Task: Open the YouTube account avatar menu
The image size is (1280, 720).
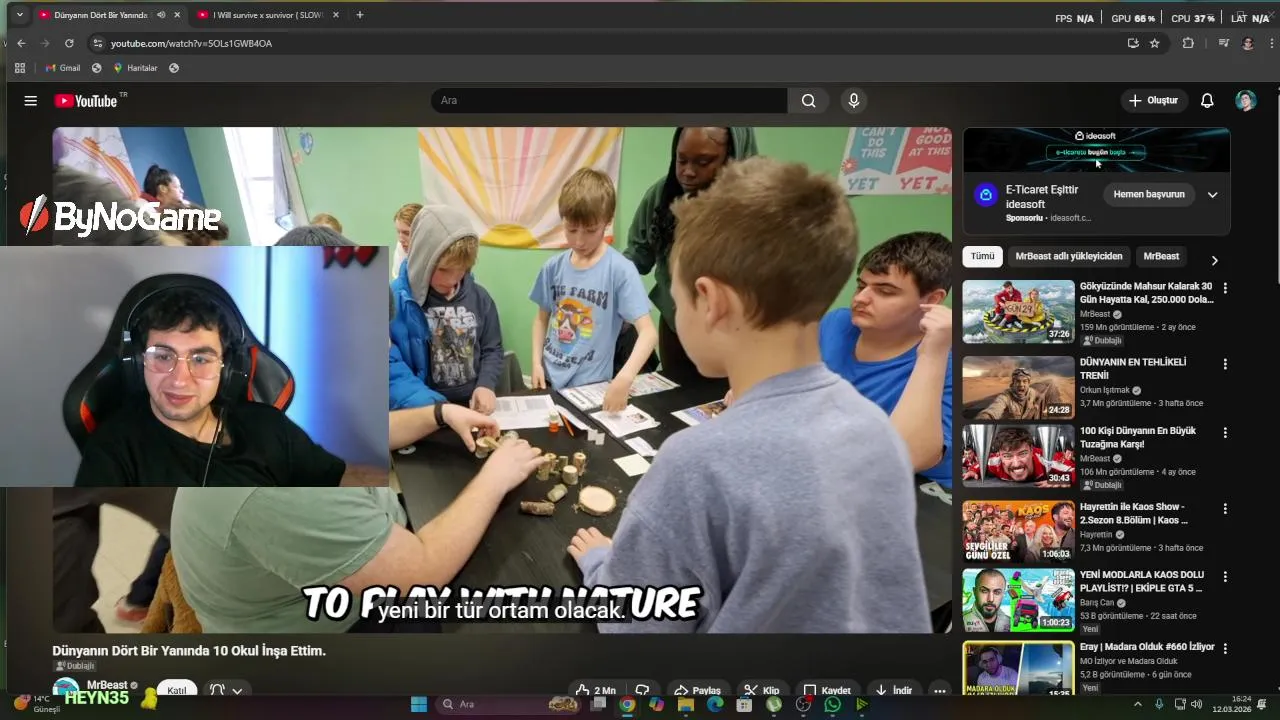Action: [1245, 101]
